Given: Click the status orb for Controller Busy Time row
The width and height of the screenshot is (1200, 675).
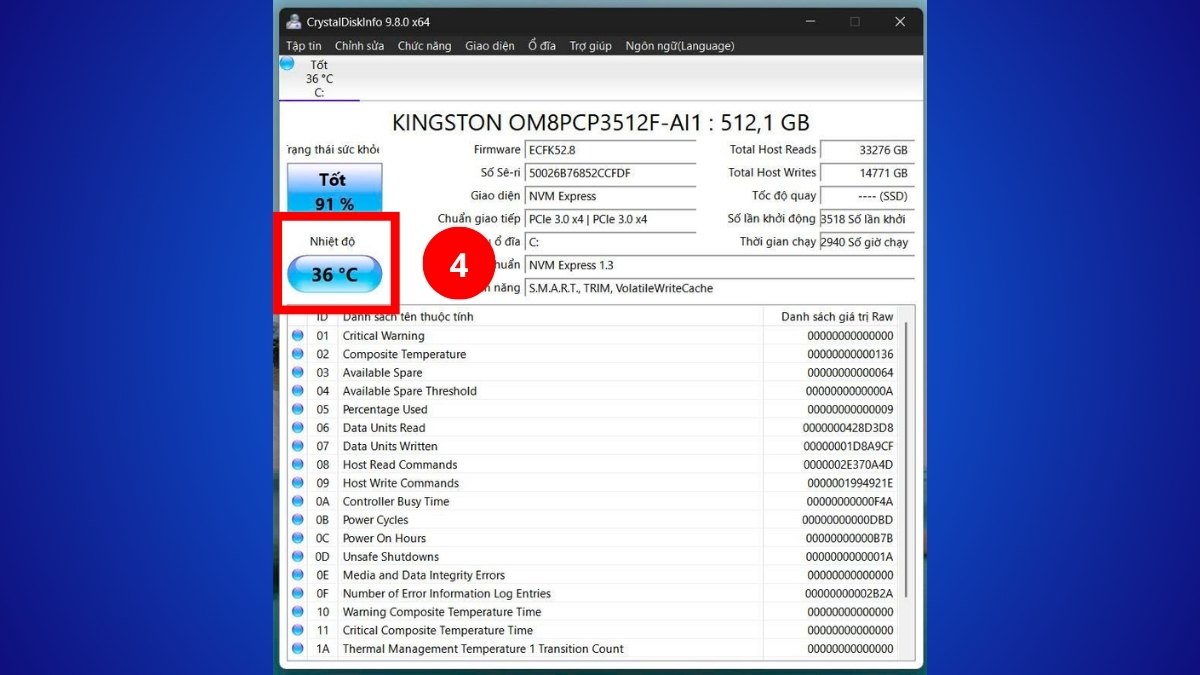Looking at the screenshot, I should [x=297, y=501].
